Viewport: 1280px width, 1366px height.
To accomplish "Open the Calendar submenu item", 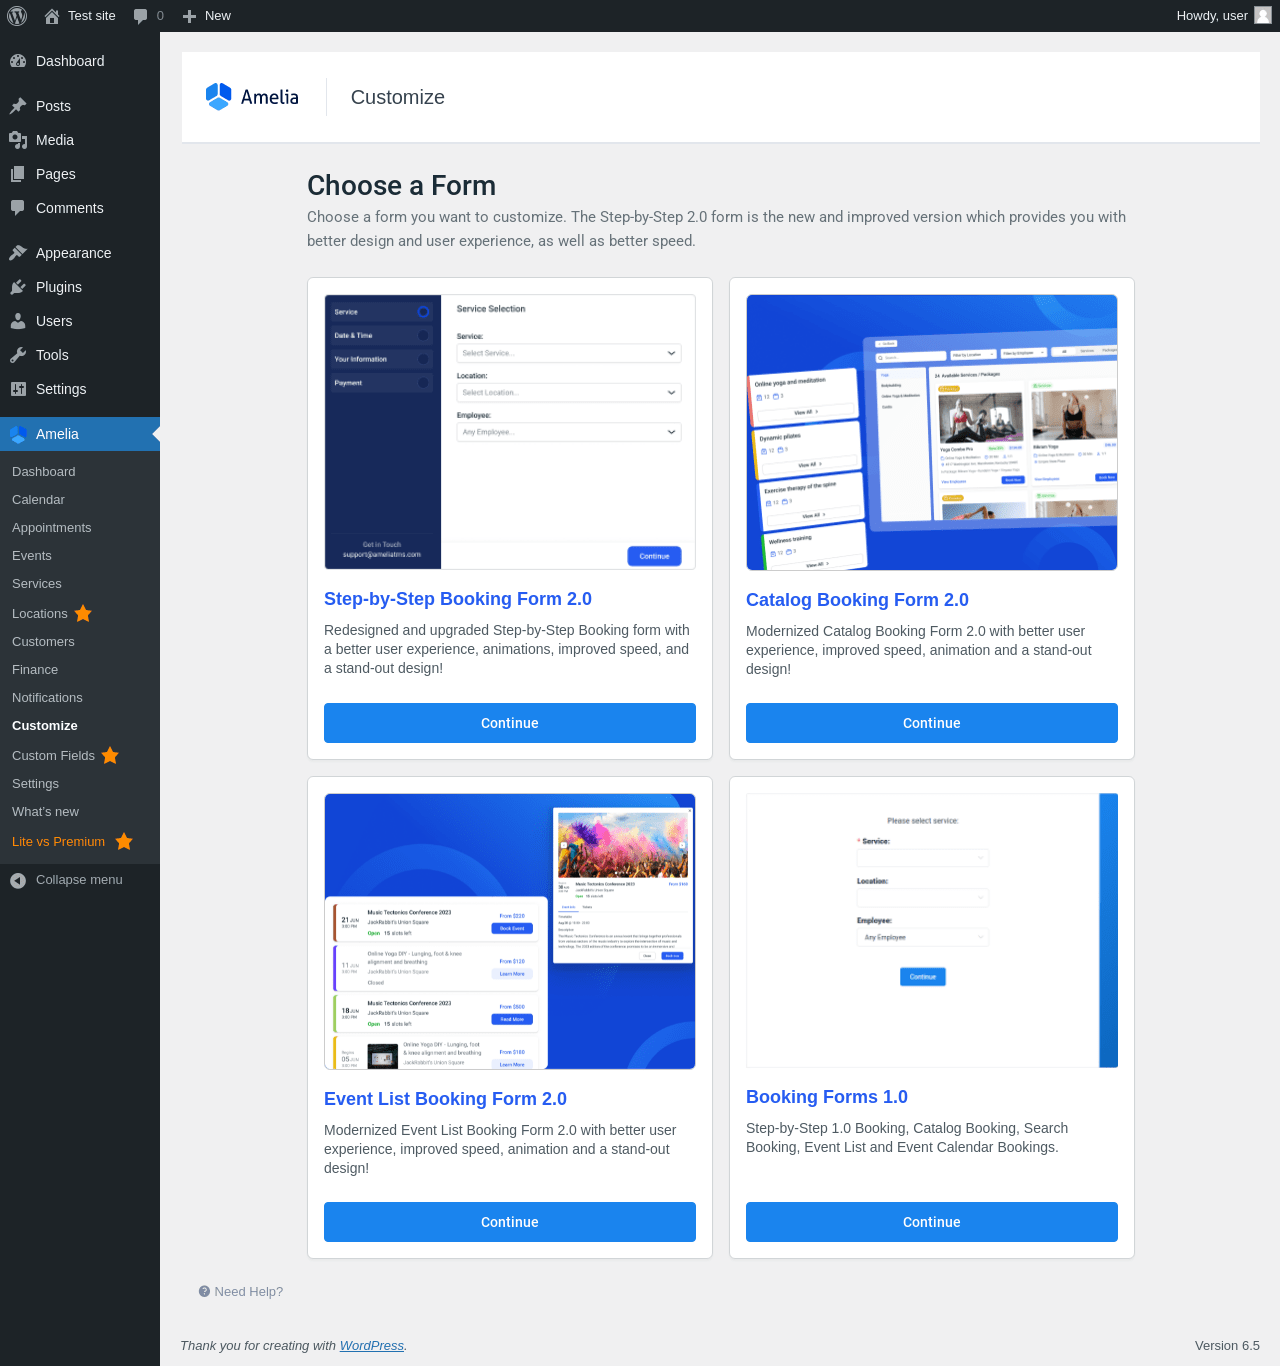I will [x=38, y=500].
